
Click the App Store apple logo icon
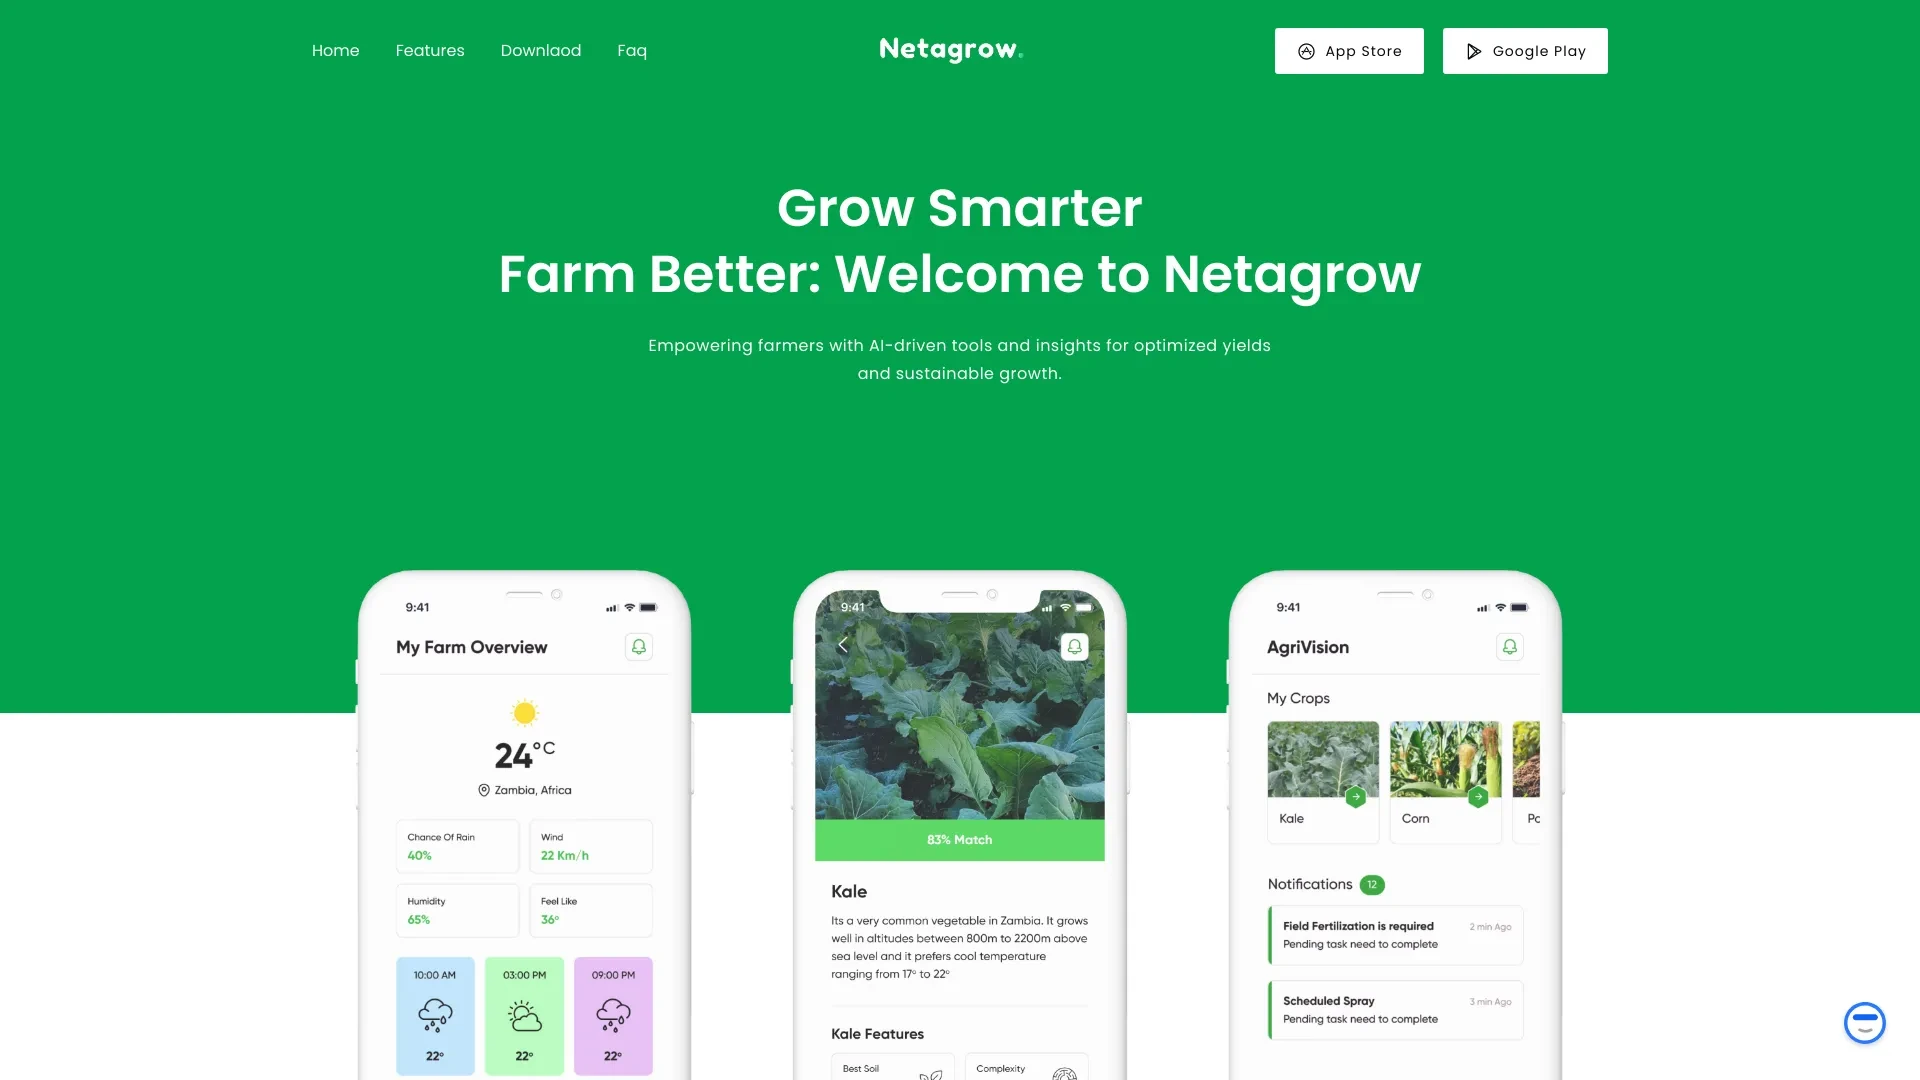point(1307,50)
